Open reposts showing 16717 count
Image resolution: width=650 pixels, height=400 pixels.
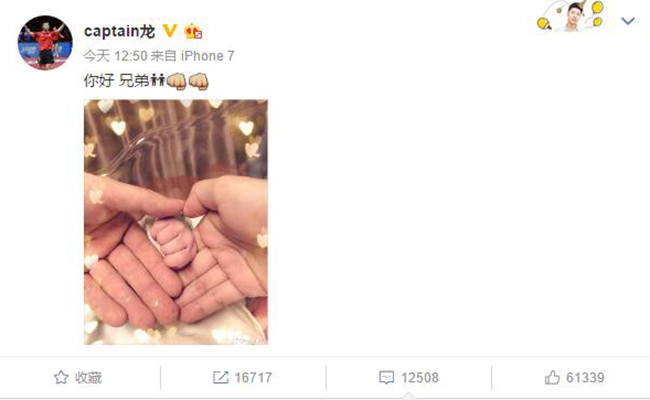[243, 377]
